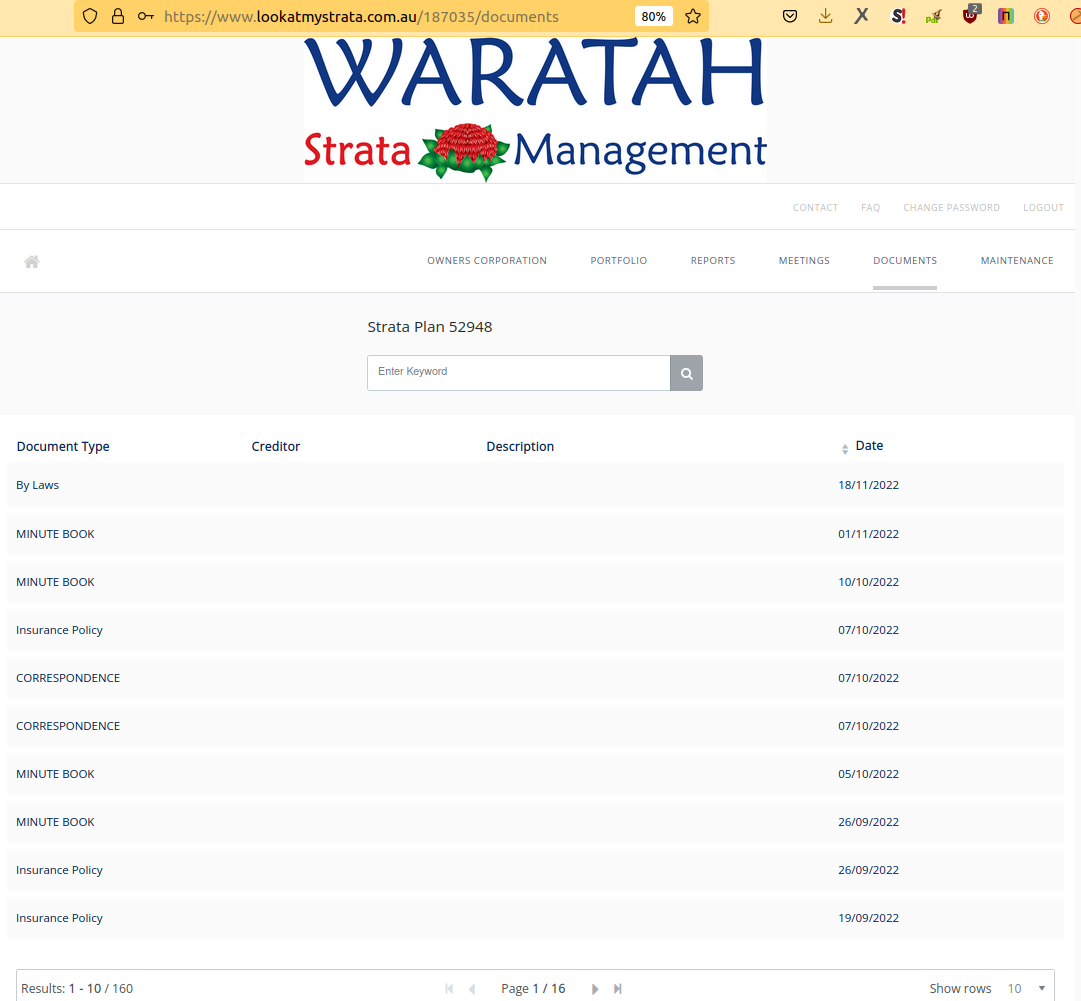Open MINUTE BOOK dated 10/10/2022
This screenshot has height=1001, width=1081.
535,582
